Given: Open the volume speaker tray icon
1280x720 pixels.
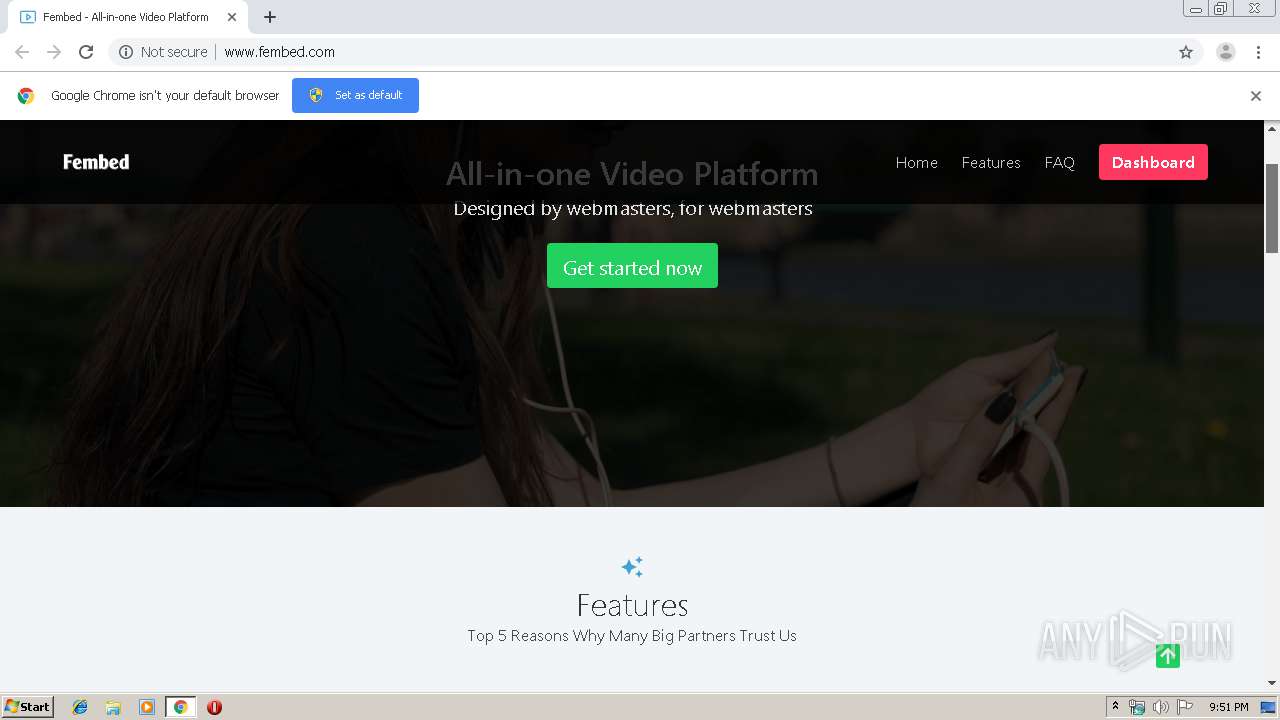Looking at the screenshot, I should click(1160, 707).
